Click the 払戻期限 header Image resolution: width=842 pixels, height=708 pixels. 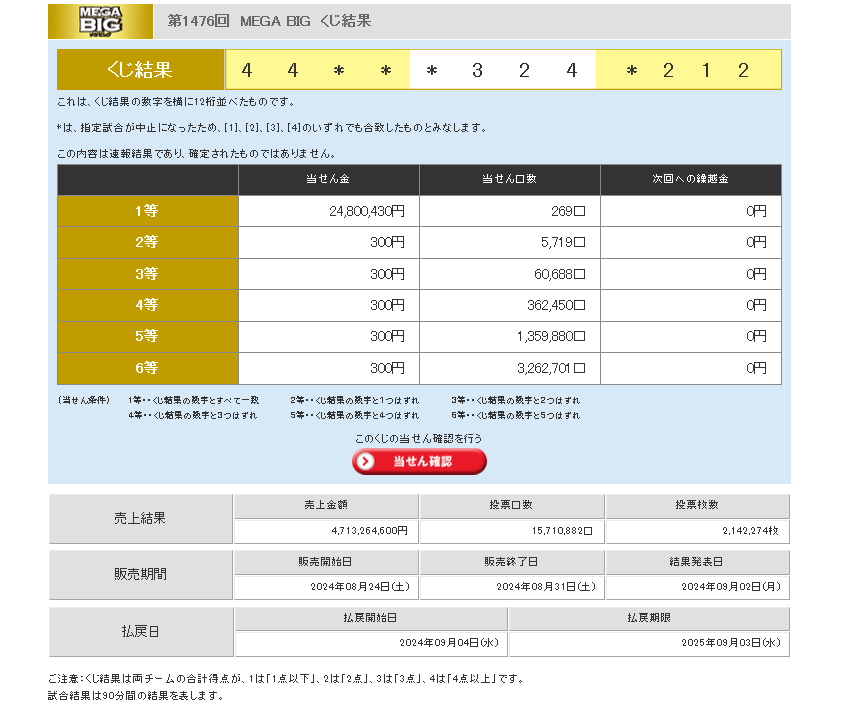(649, 618)
